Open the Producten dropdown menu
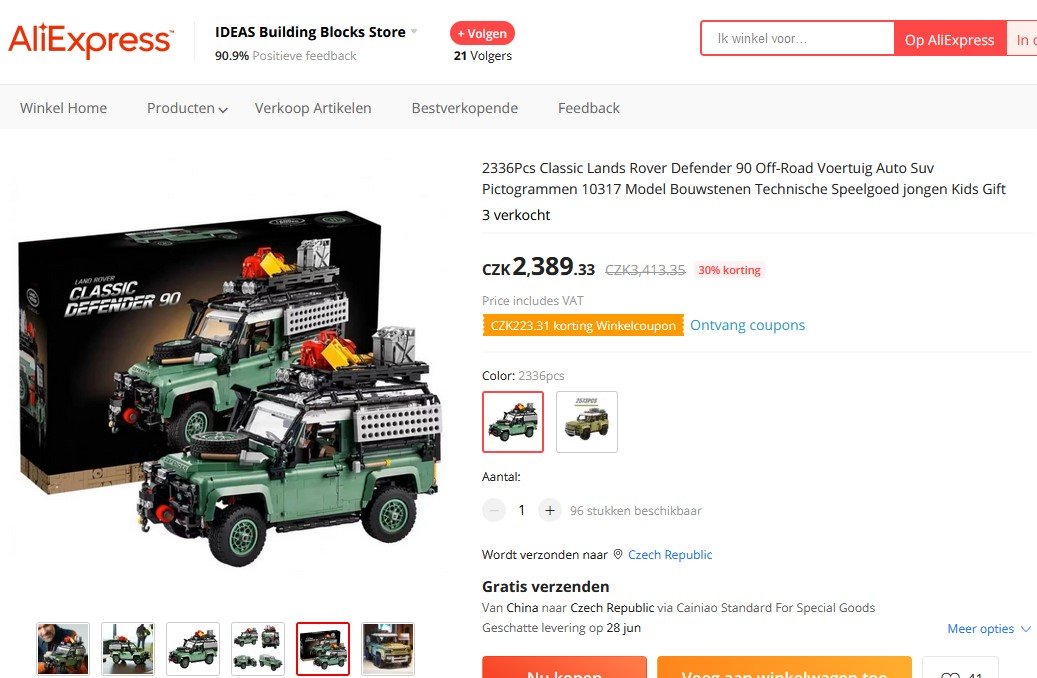This screenshot has width=1037, height=678. 187,108
